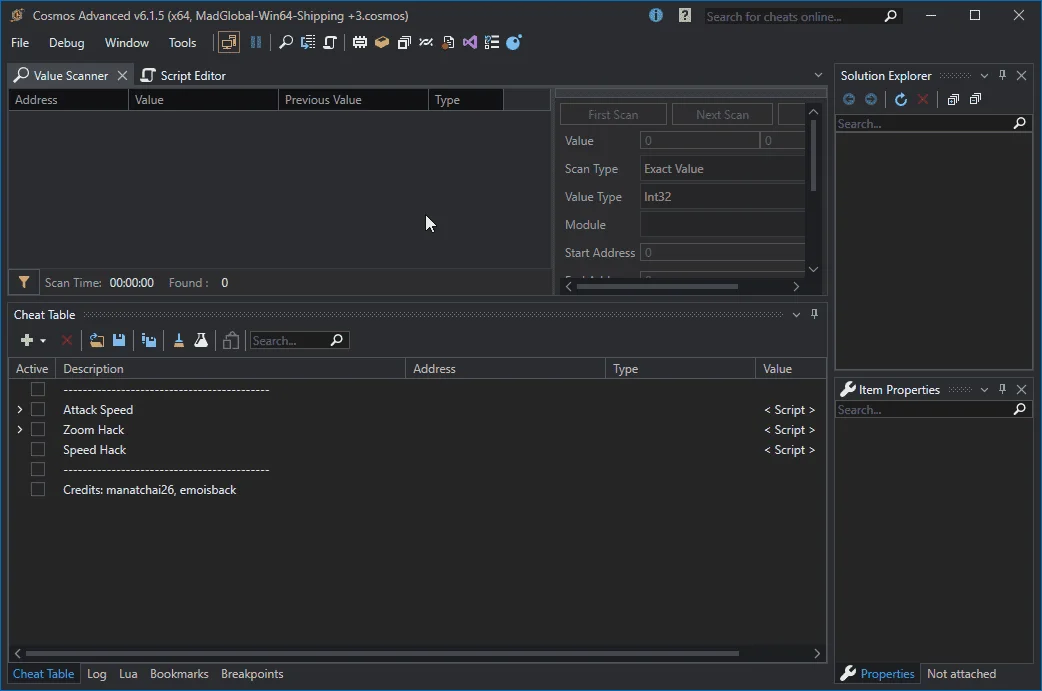Viewport: 1042px width, 691px height.
Task: Pin the Cheat Table panel
Action: [815, 314]
